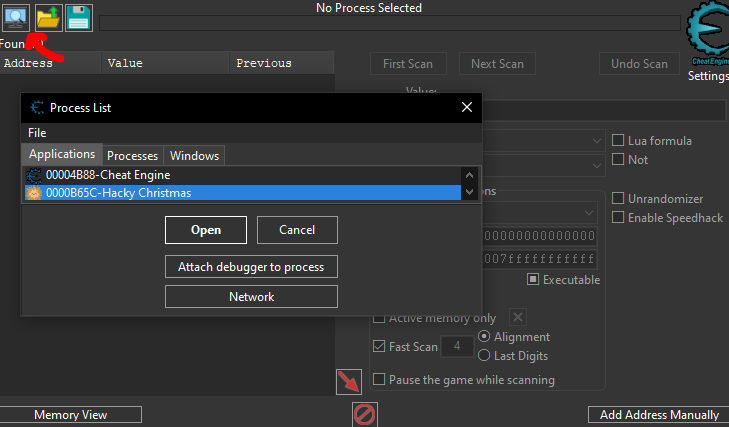Click the Next Scan button

pos(497,64)
